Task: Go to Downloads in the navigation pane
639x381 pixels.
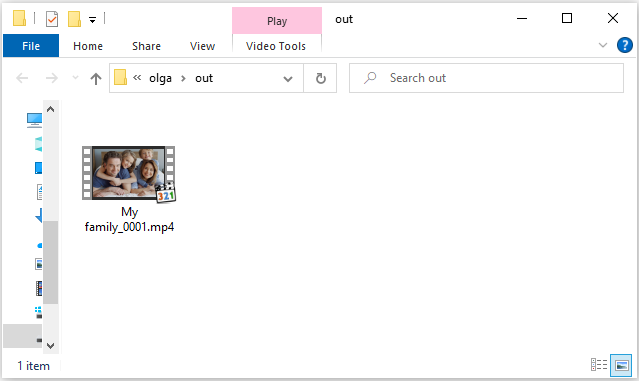Action: pyautogui.click(x=39, y=216)
